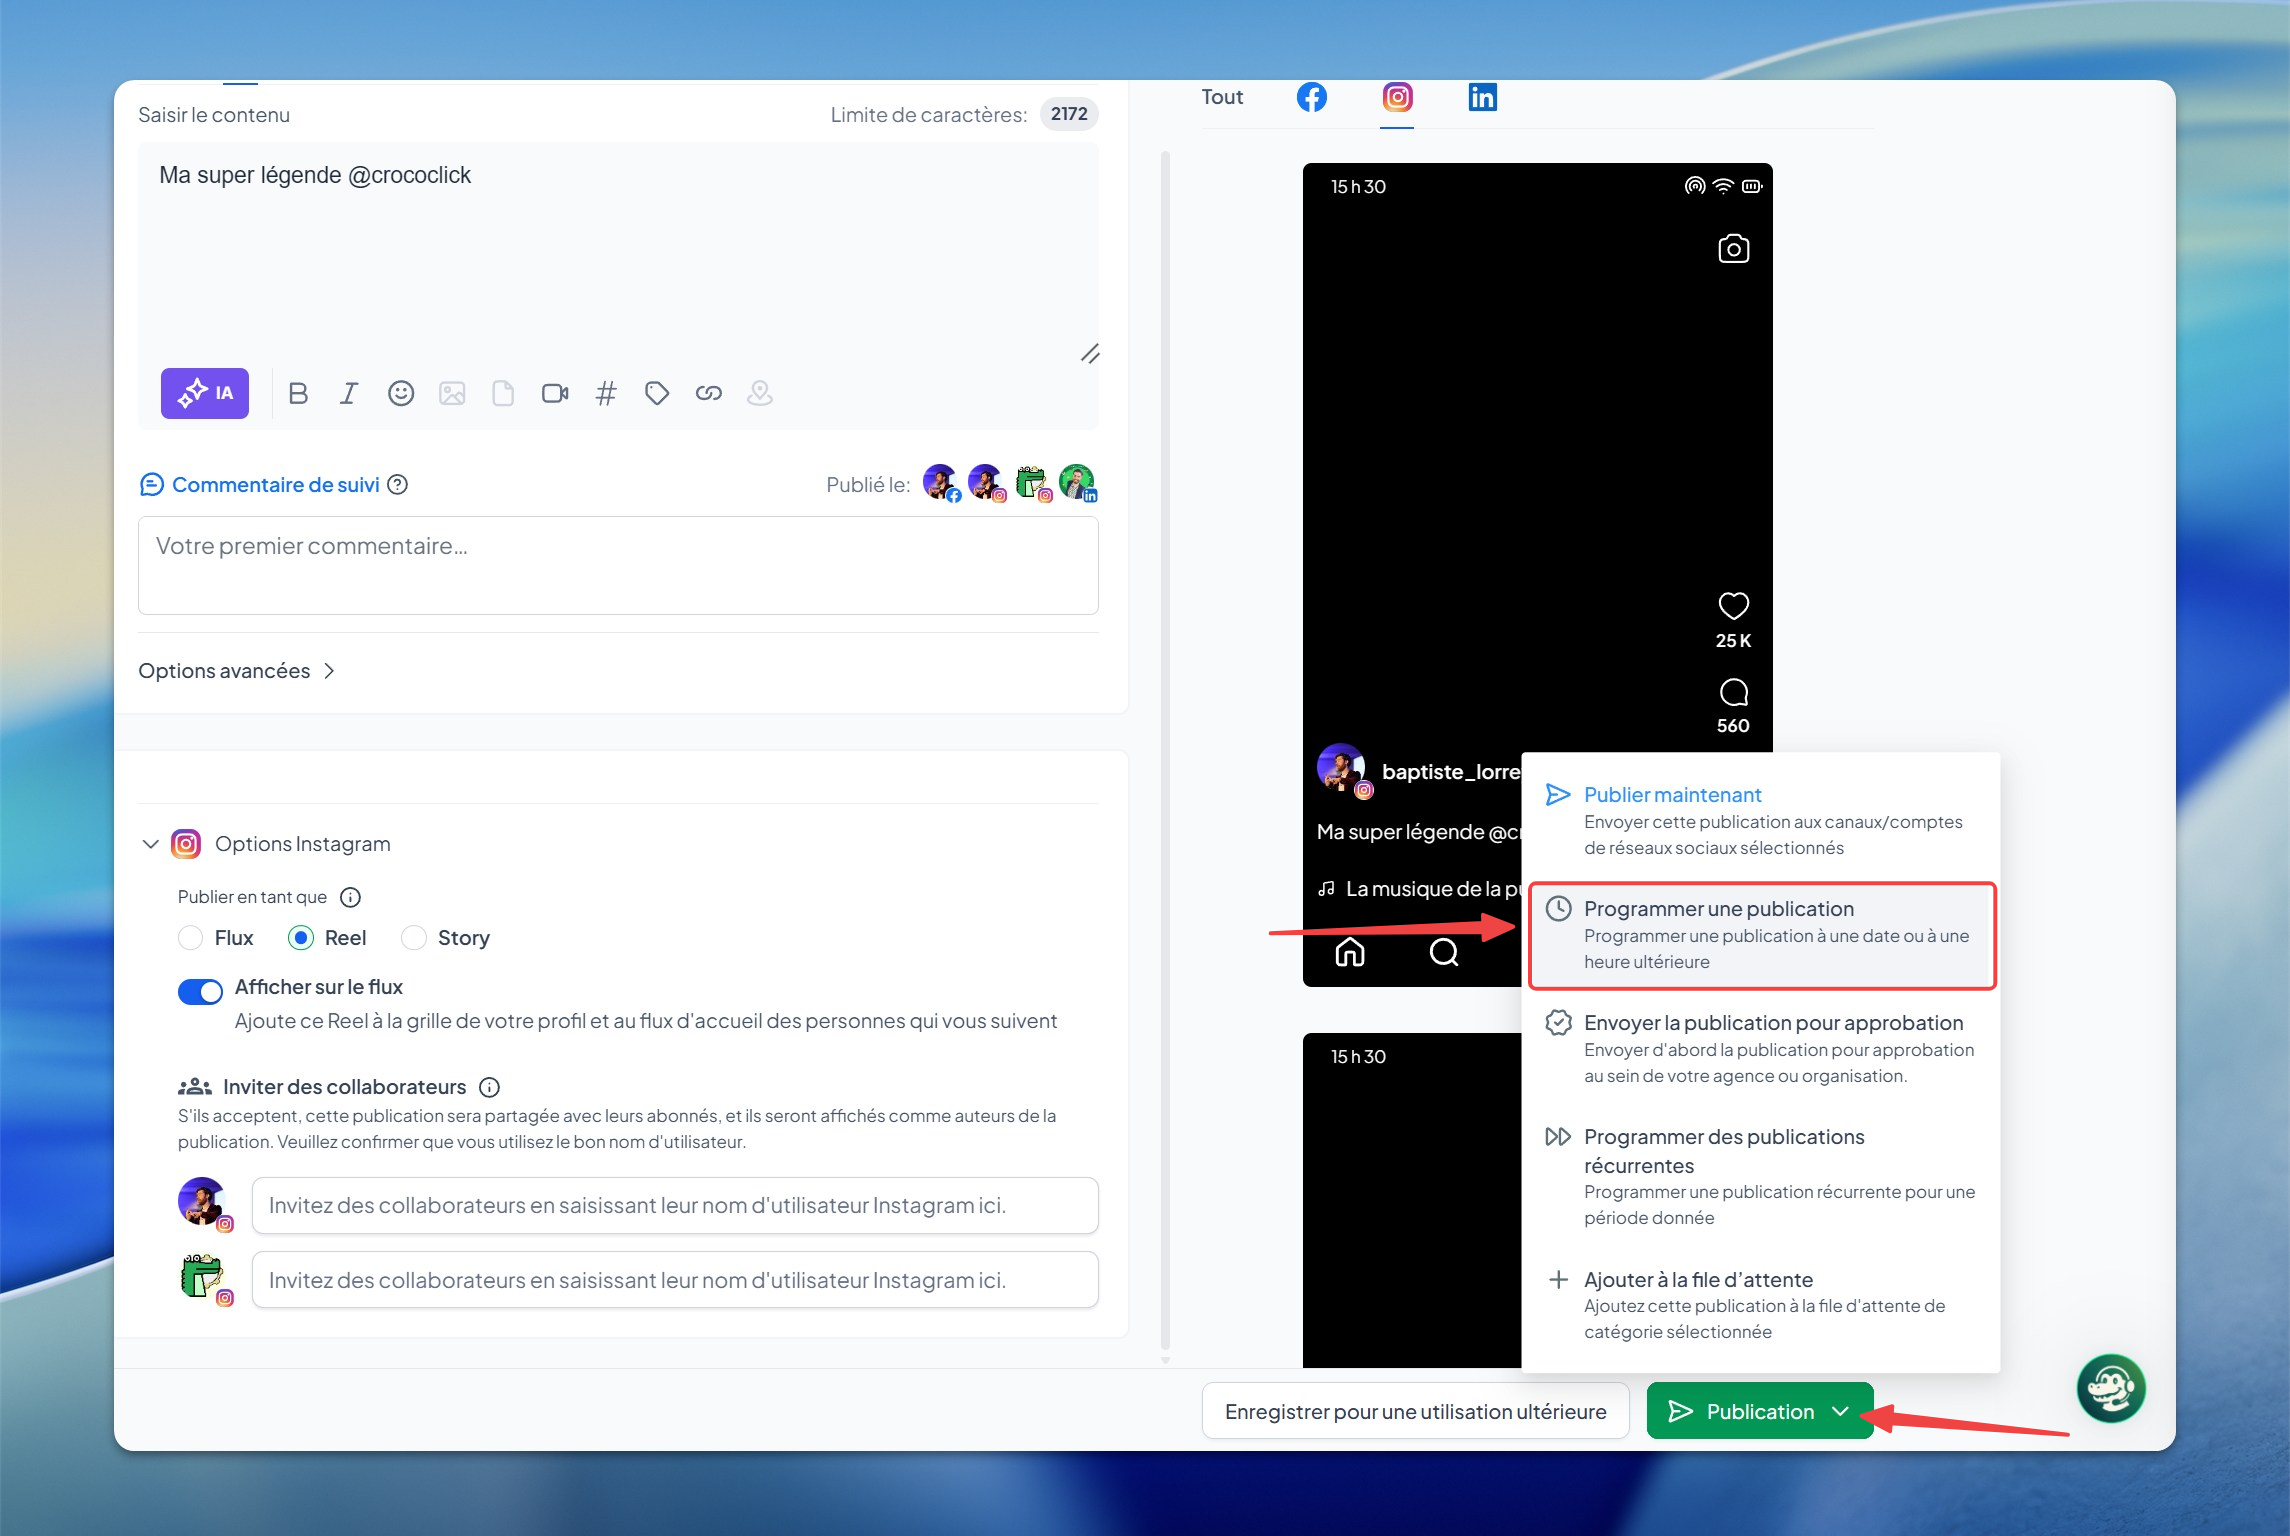Select the LinkedIn account avatar in Publié le

point(1078,483)
